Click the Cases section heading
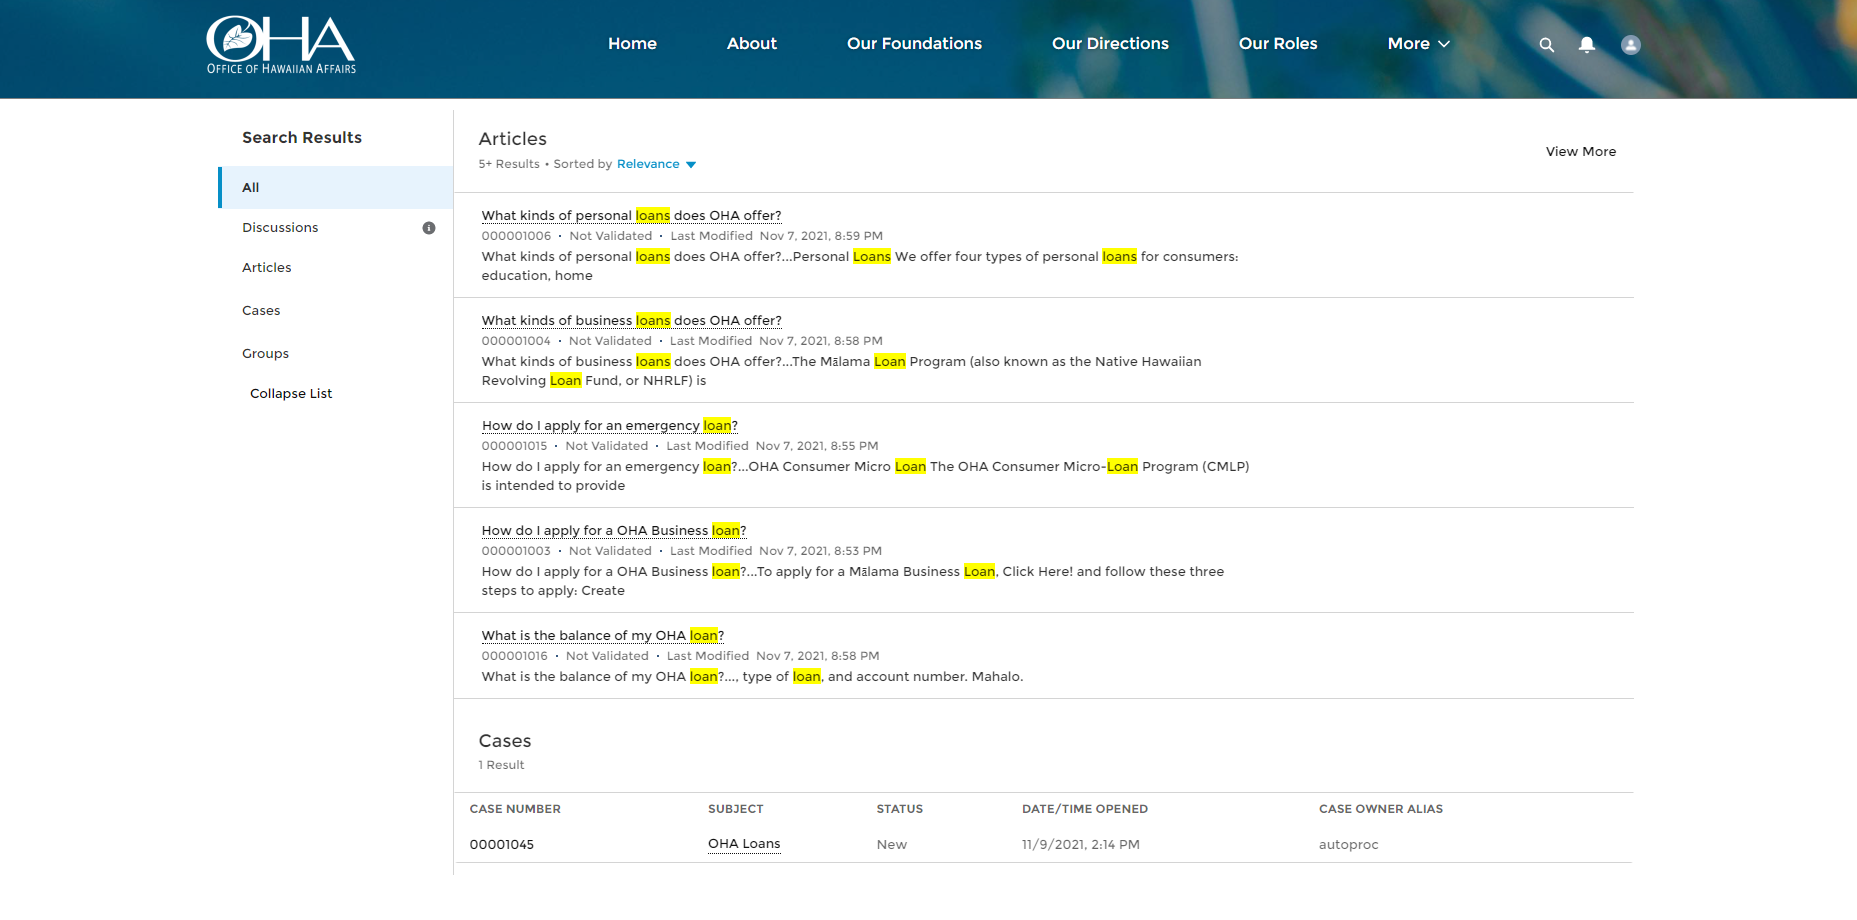Screen dimensions: 1857x920 click(x=505, y=741)
